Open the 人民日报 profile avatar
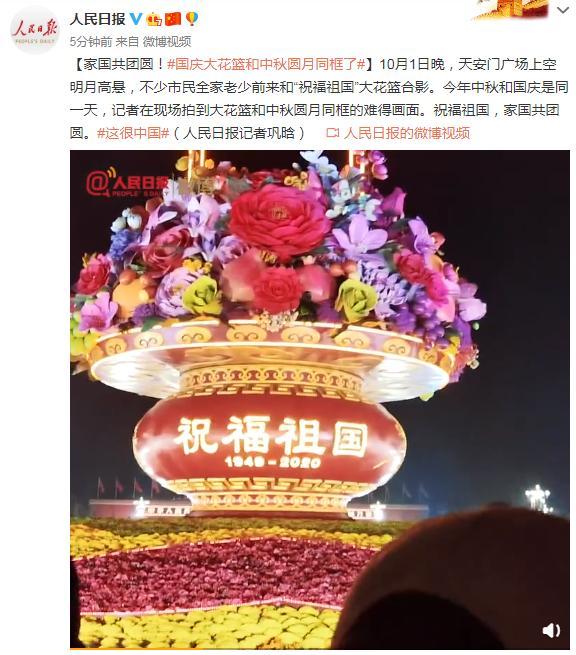576x655 pixels. tap(34, 30)
